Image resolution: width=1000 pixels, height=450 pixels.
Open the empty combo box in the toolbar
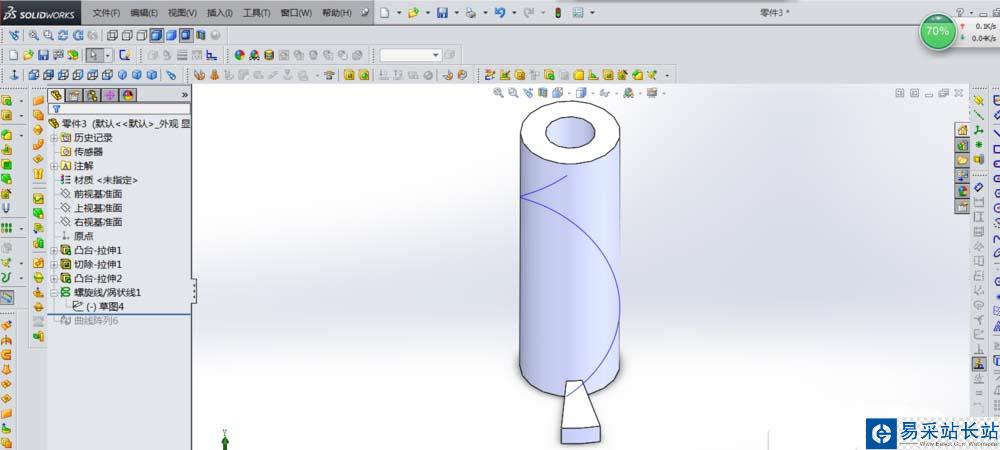pyautogui.click(x=411, y=55)
